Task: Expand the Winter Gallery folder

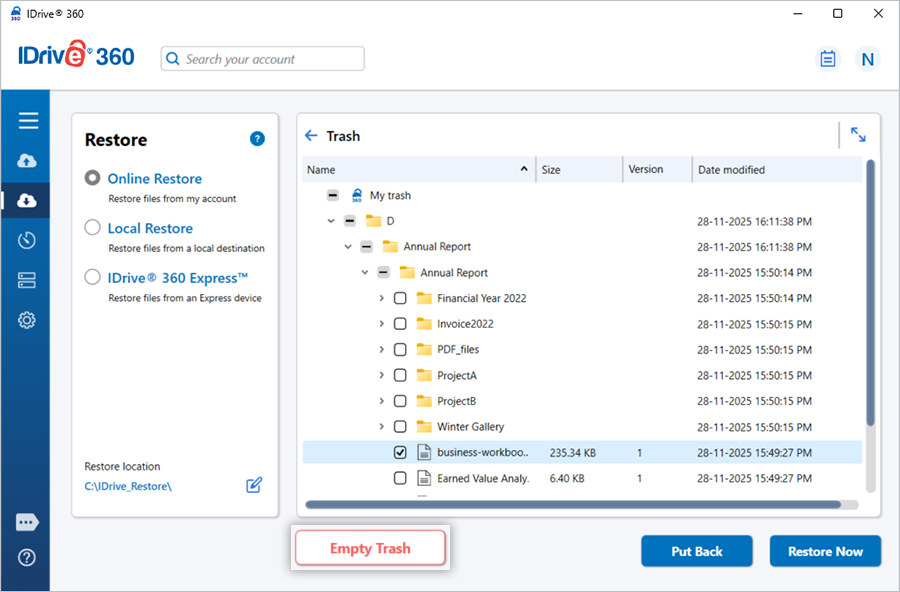Action: pyautogui.click(x=381, y=427)
